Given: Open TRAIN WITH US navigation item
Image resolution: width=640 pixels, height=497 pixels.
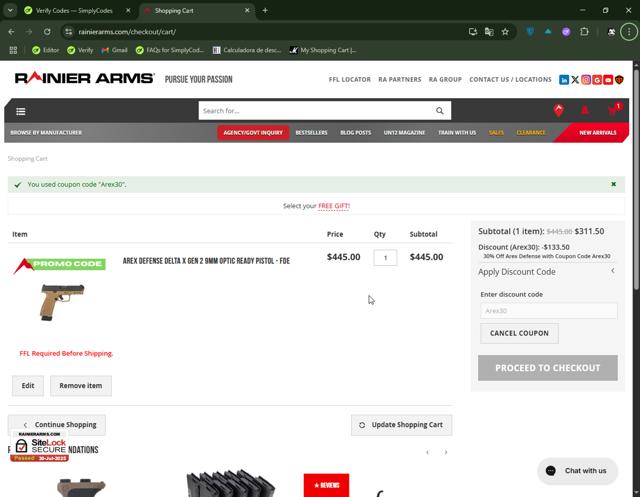Looking at the screenshot, I should tap(457, 133).
